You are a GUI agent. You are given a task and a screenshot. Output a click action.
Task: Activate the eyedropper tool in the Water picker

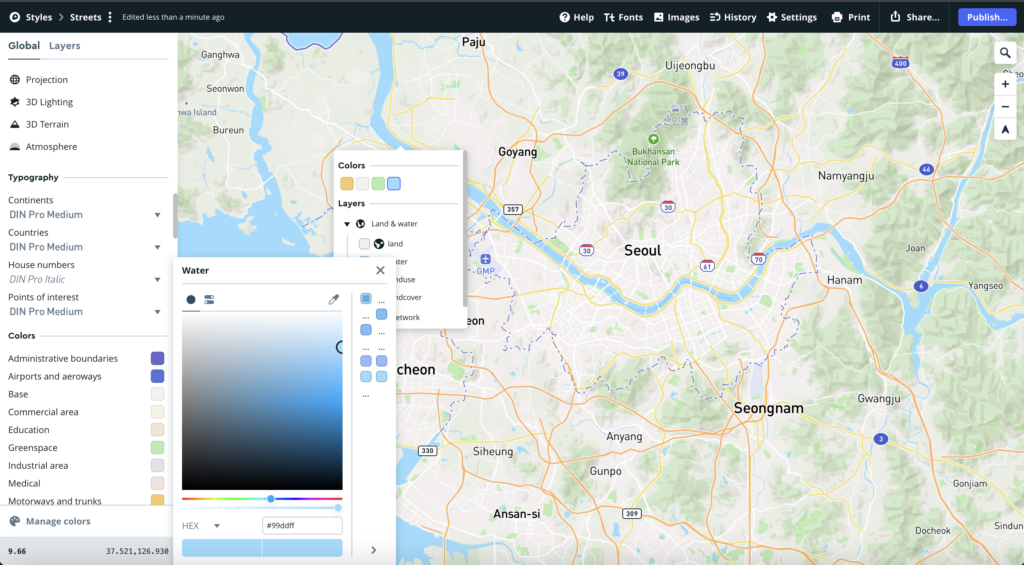[334, 300]
